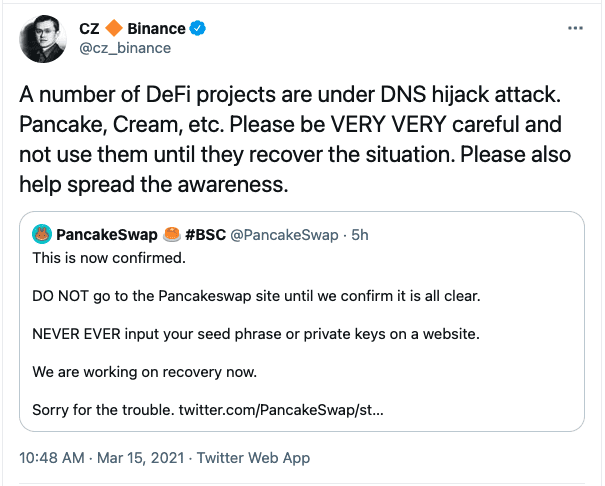Viewport: 605px width, 486px height.
Task: Click the pancake emoji beside PancakeSwap name
Action: (169, 235)
